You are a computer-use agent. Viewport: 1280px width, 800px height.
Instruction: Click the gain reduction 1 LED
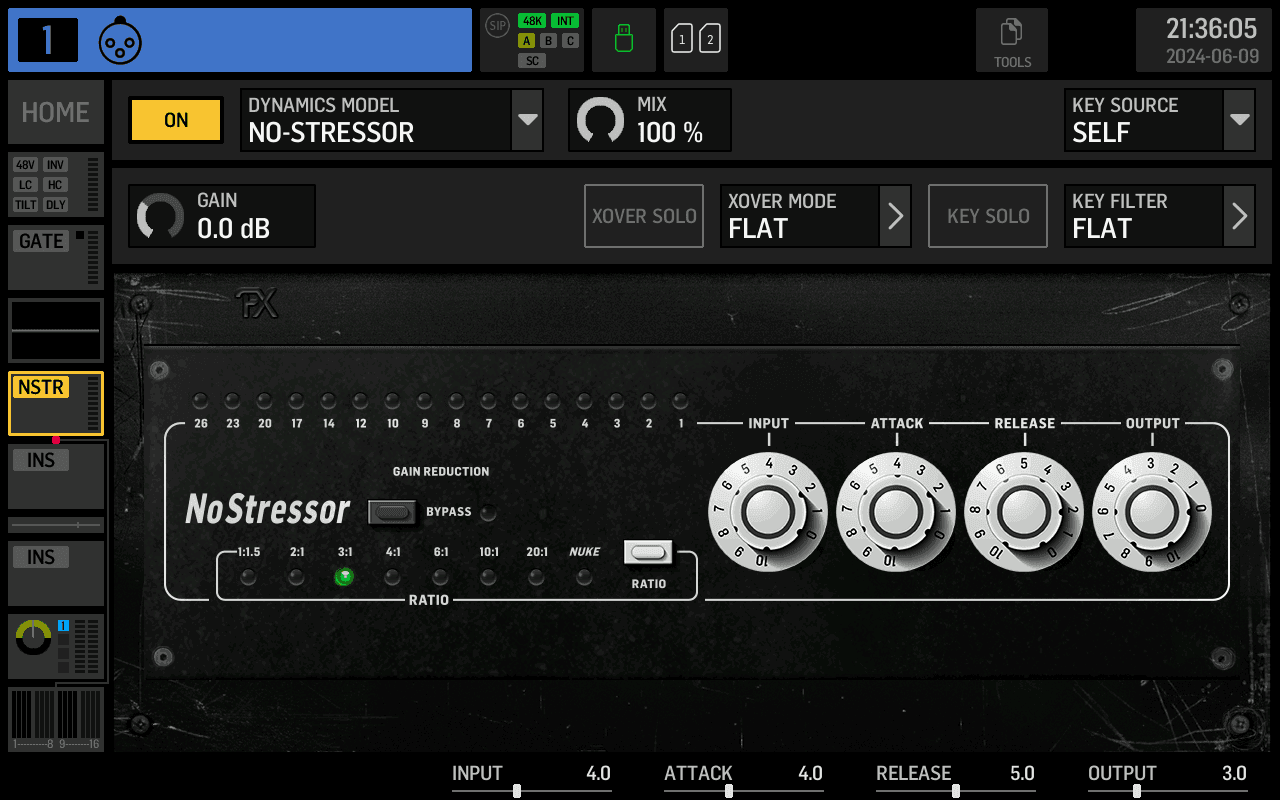[681, 401]
